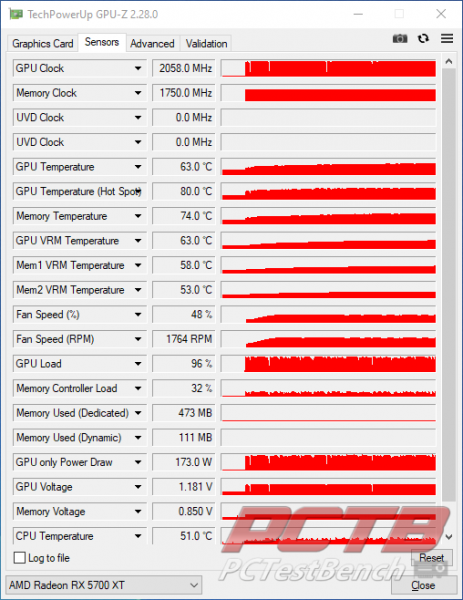Expand the CPU Temperature dropdown
Viewport: 463px width, 600px height.
pyautogui.click(x=138, y=536)
